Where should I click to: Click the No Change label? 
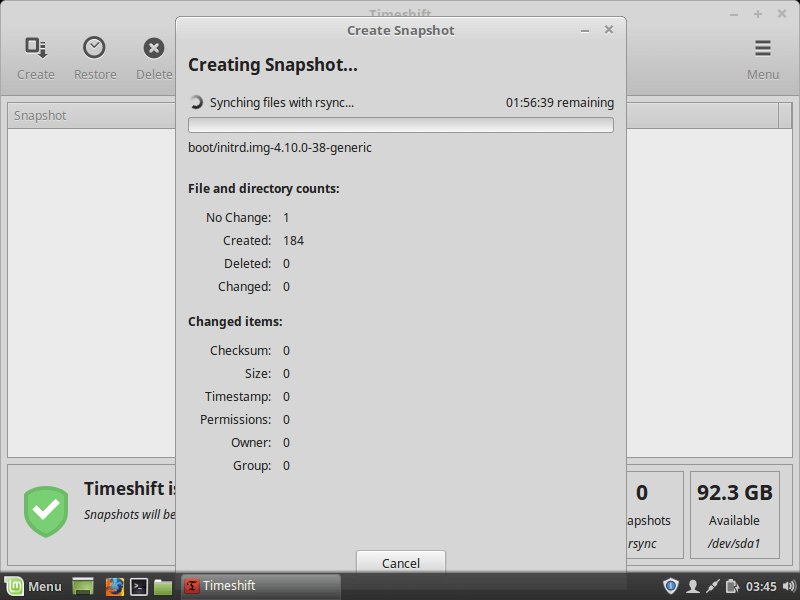(x=238, y=218)
